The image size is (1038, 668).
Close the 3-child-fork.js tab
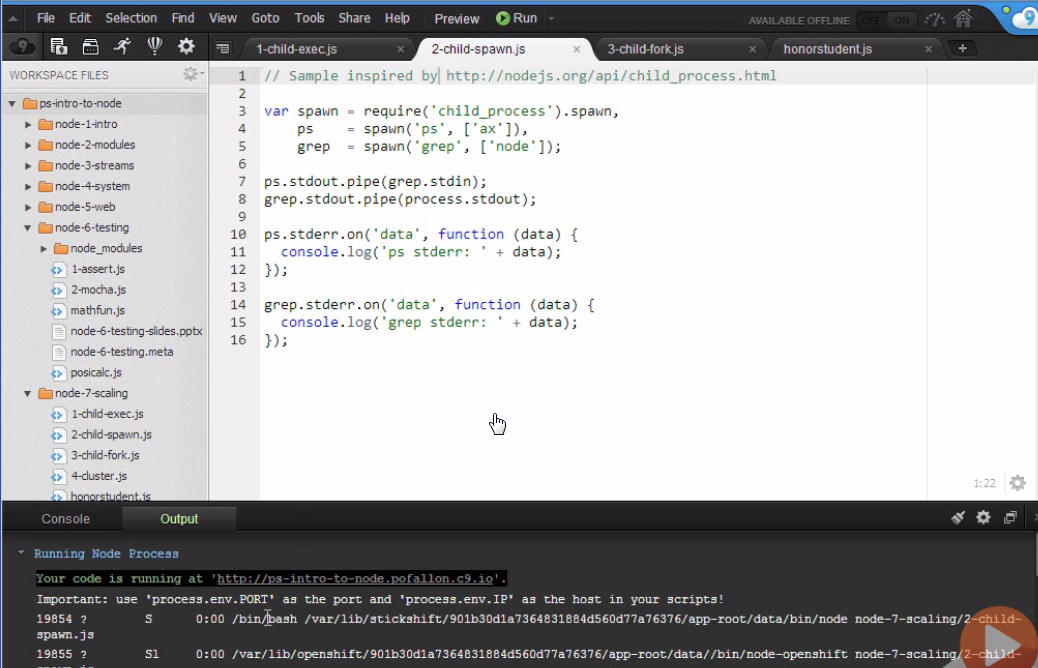click(752, 49)
